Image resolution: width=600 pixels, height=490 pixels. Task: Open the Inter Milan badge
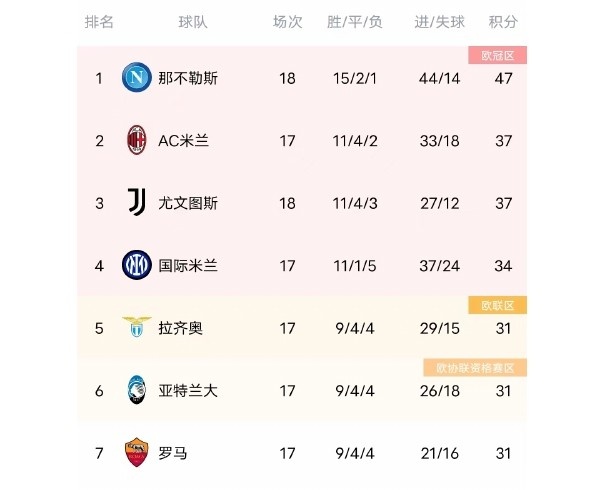click(137, 265)
